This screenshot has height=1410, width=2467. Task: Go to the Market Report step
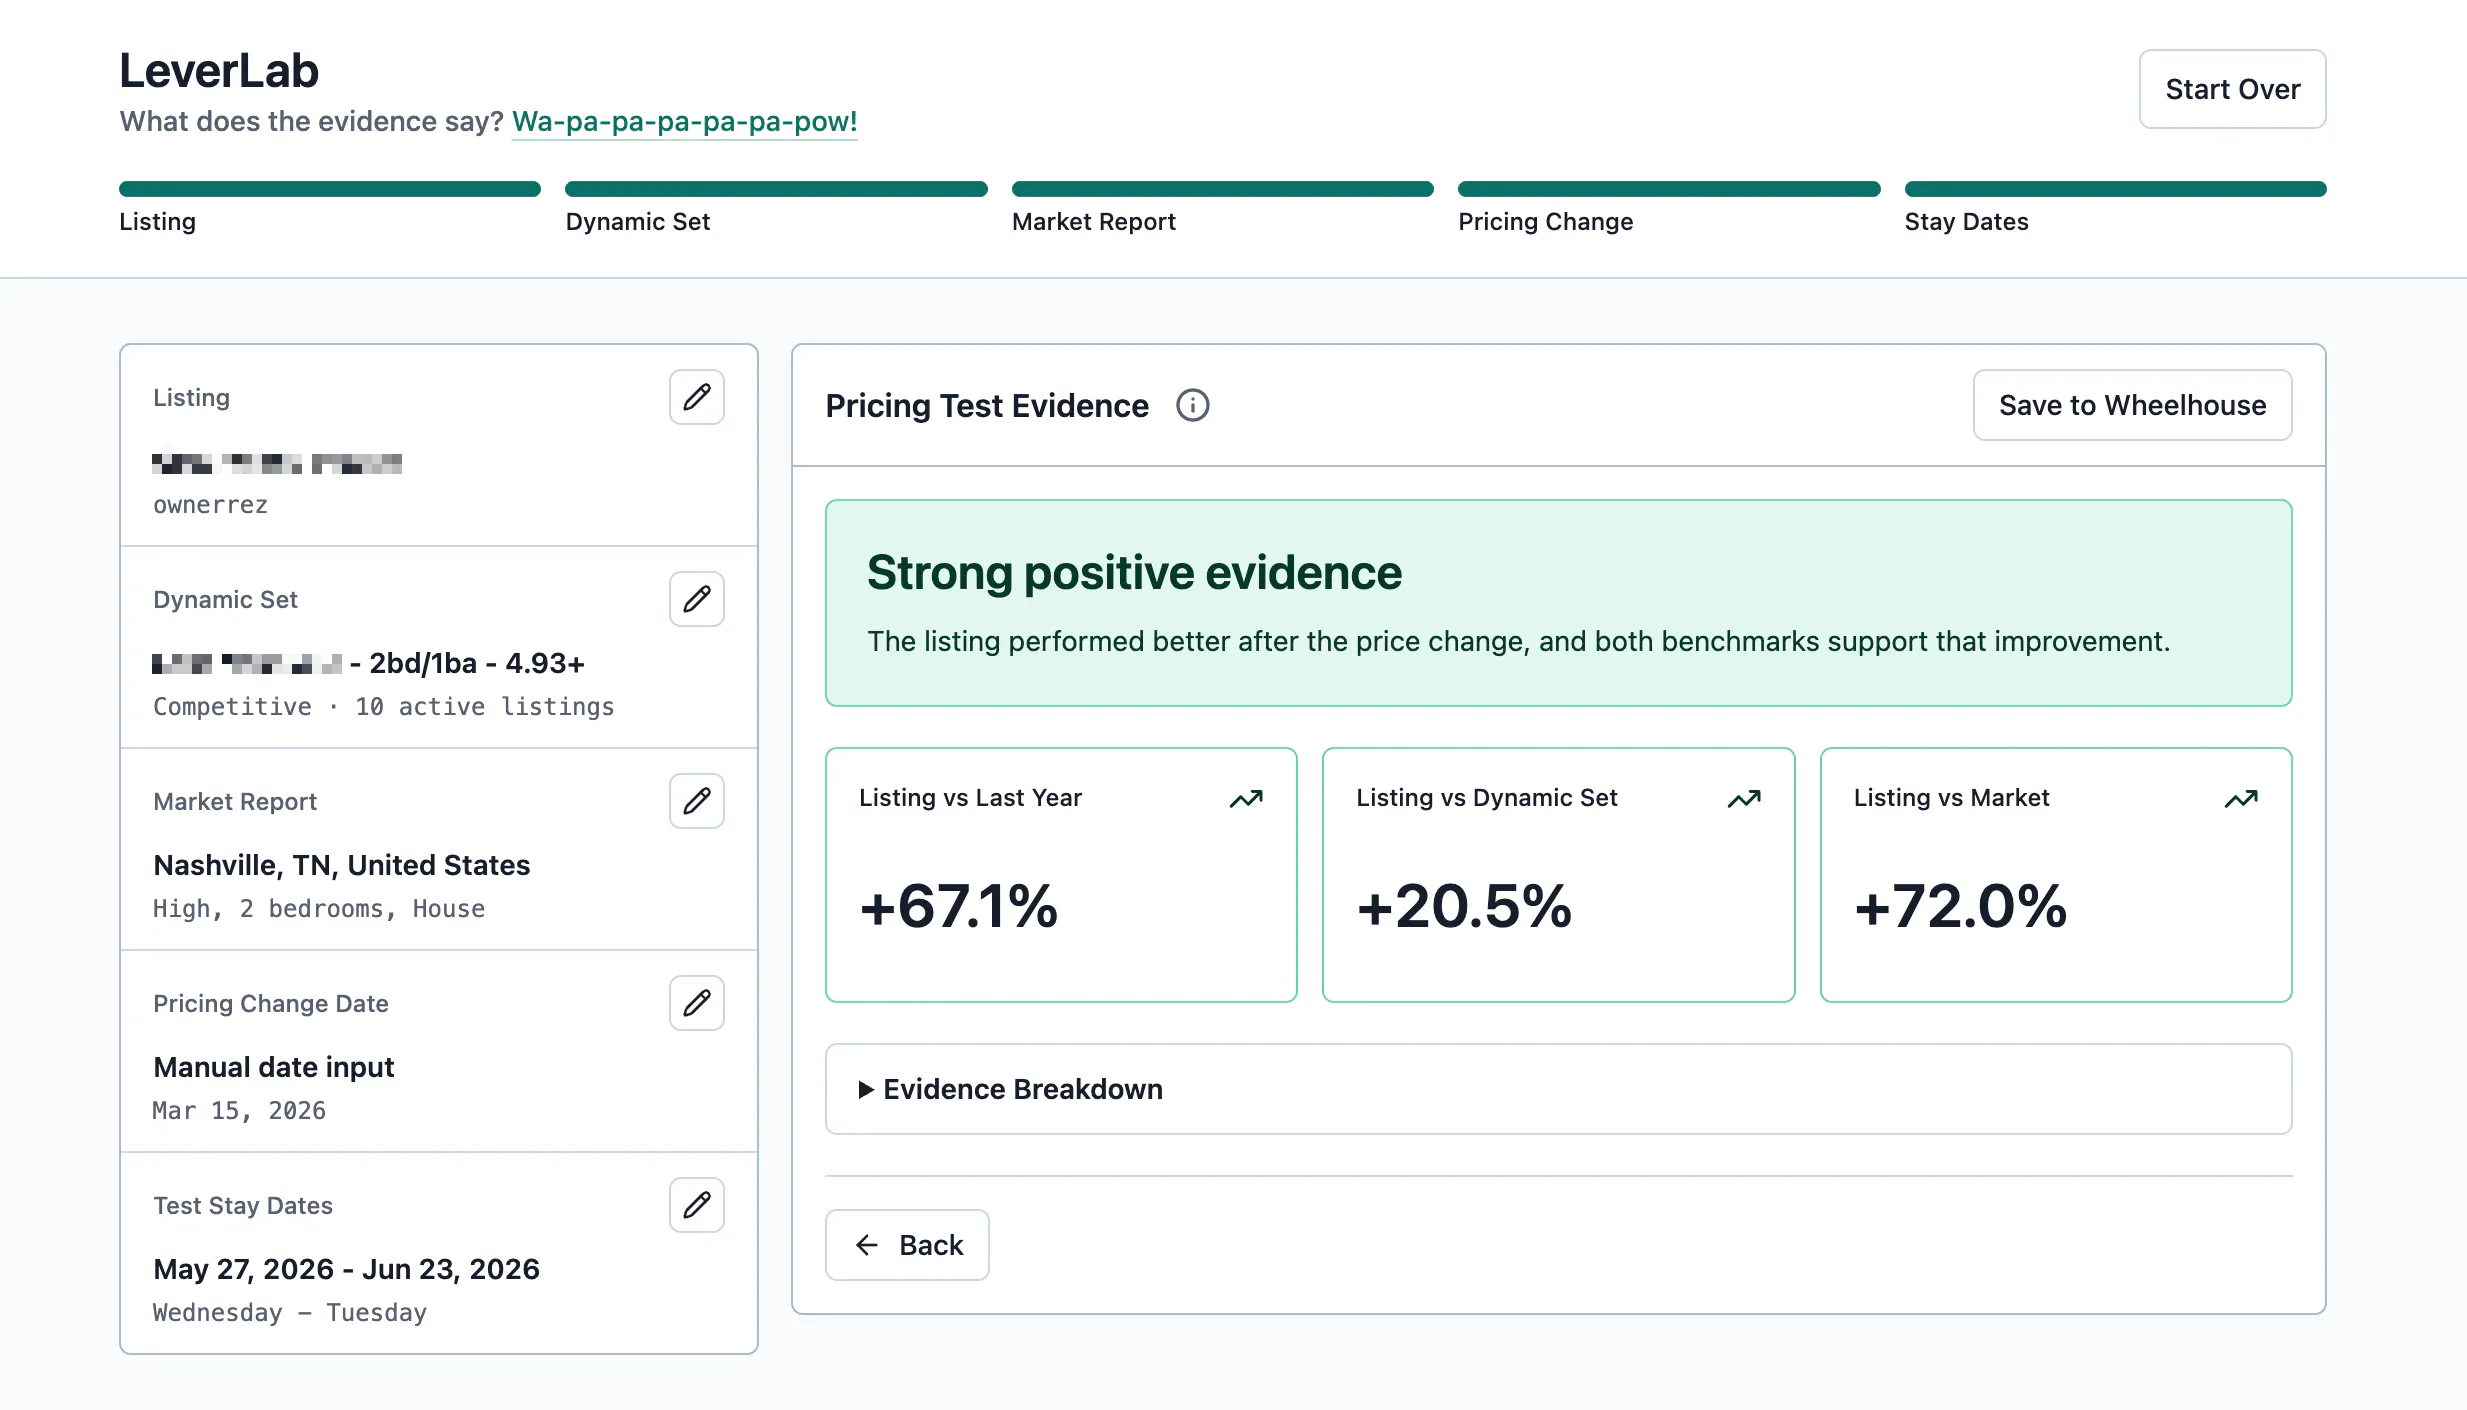click(x=1094, y=222)
